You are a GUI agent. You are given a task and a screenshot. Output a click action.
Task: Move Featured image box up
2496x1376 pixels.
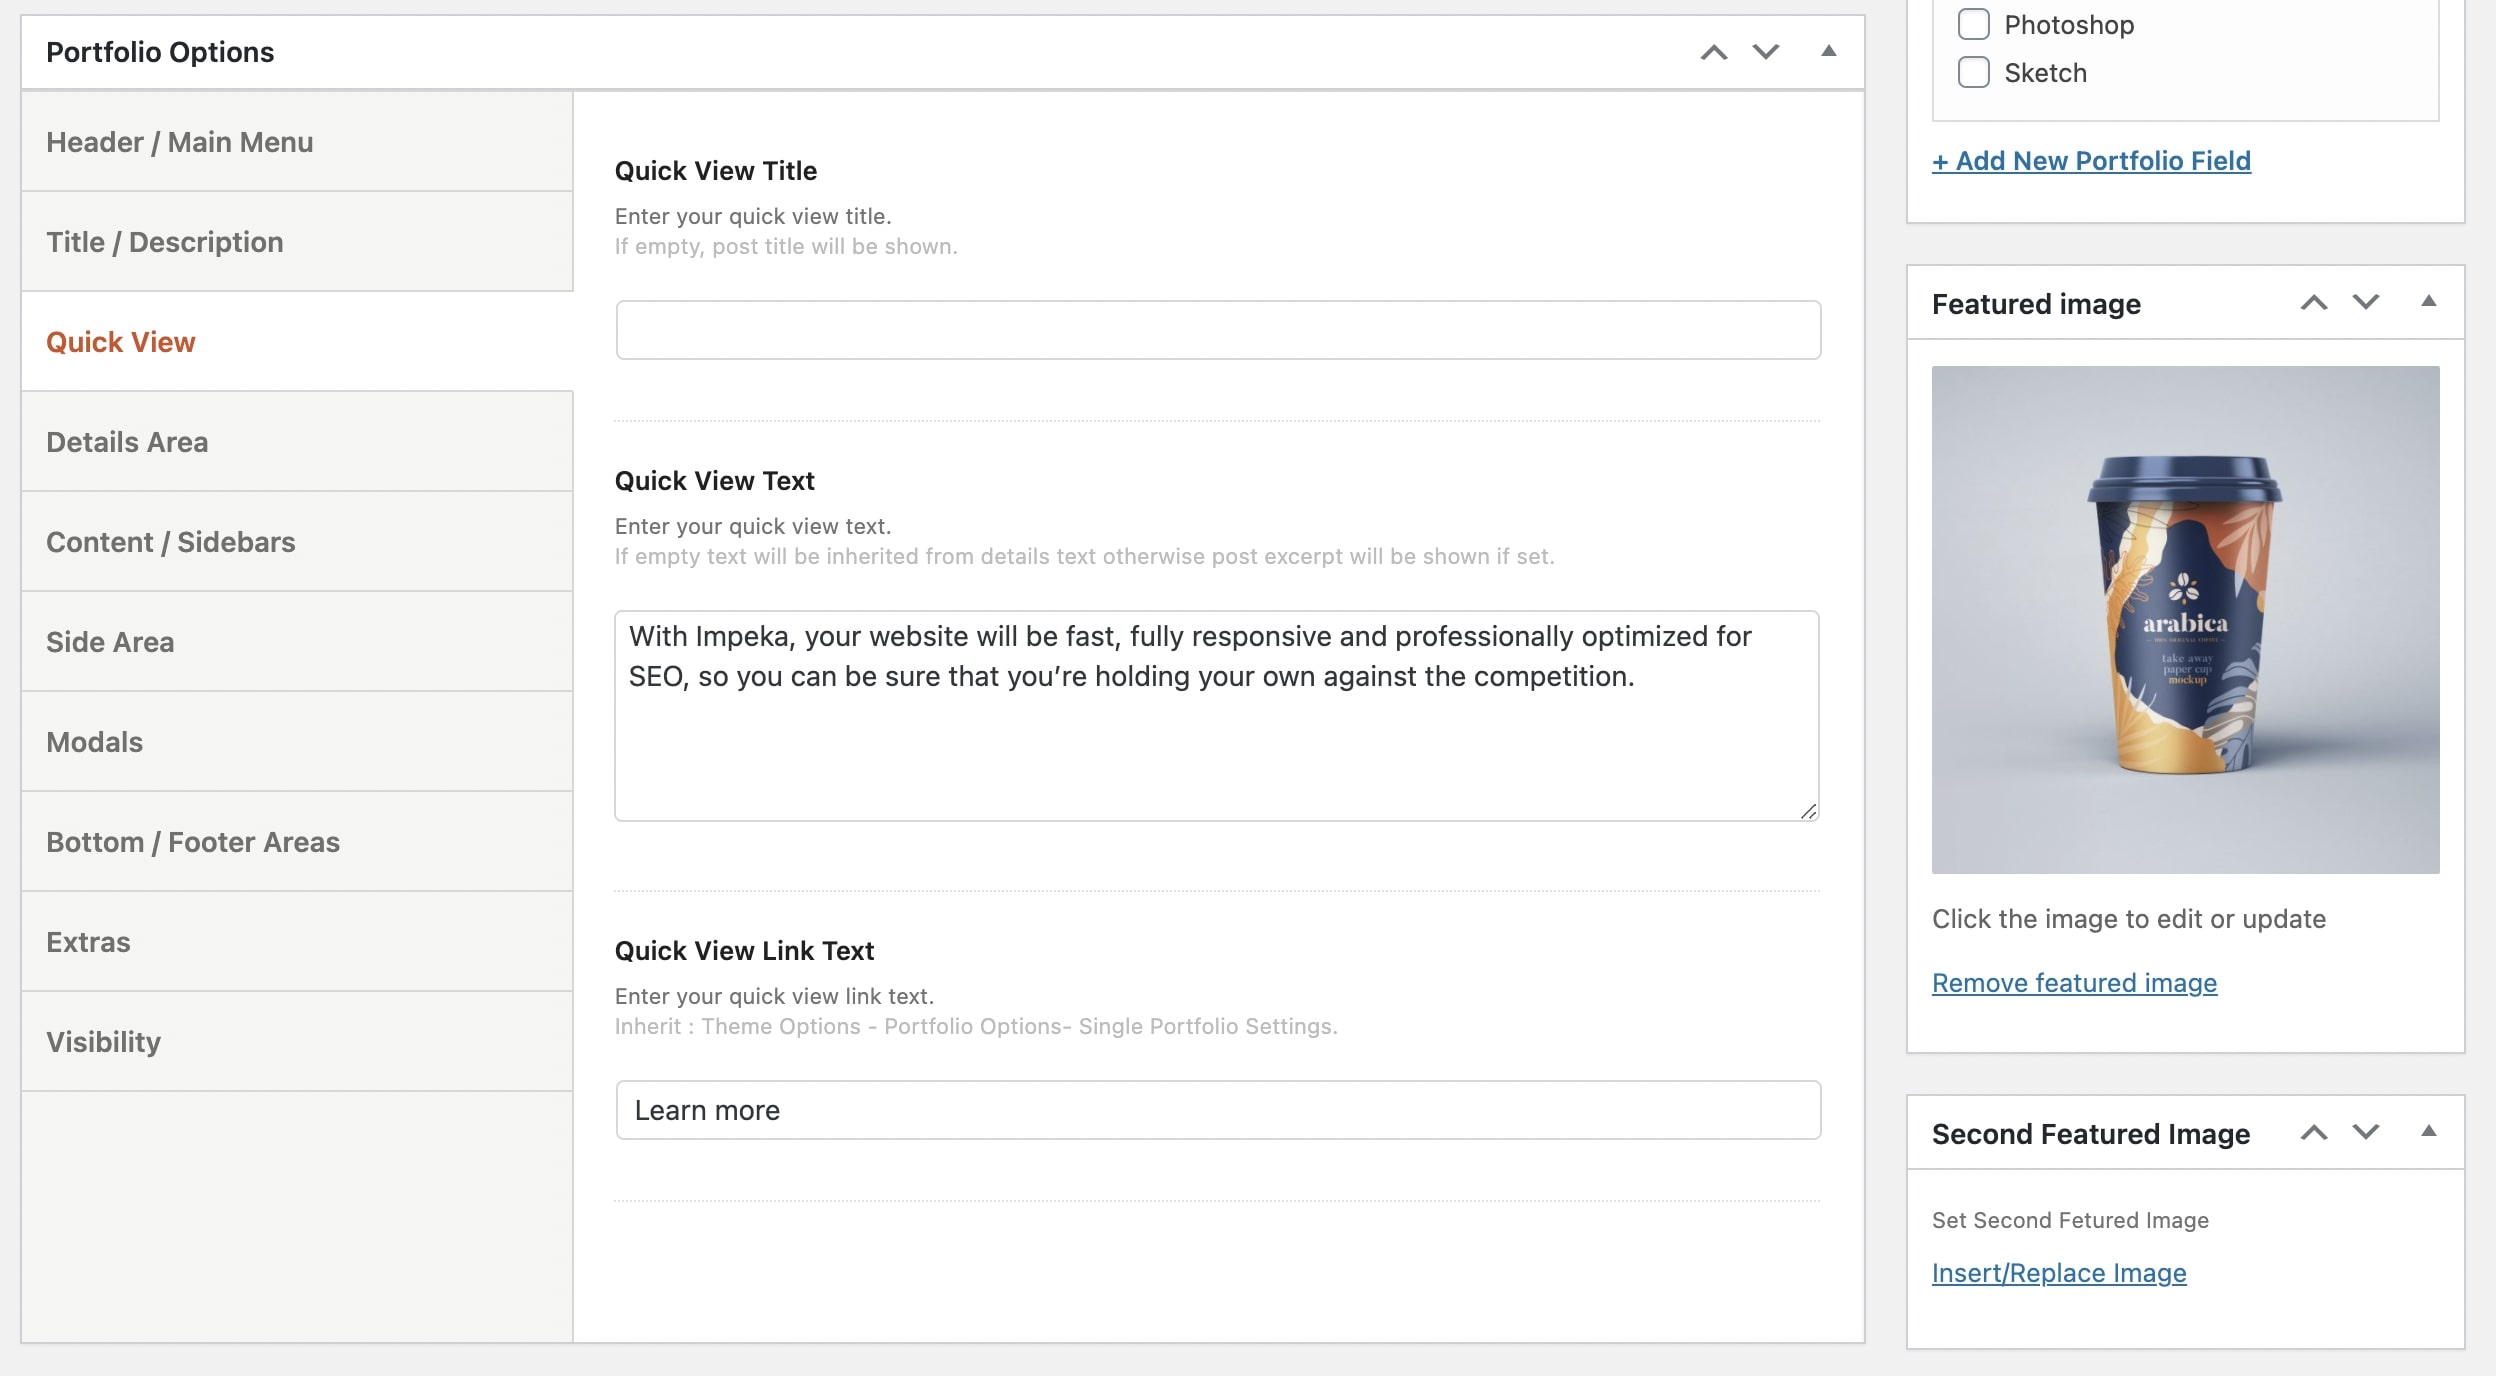pos(2314,302)
